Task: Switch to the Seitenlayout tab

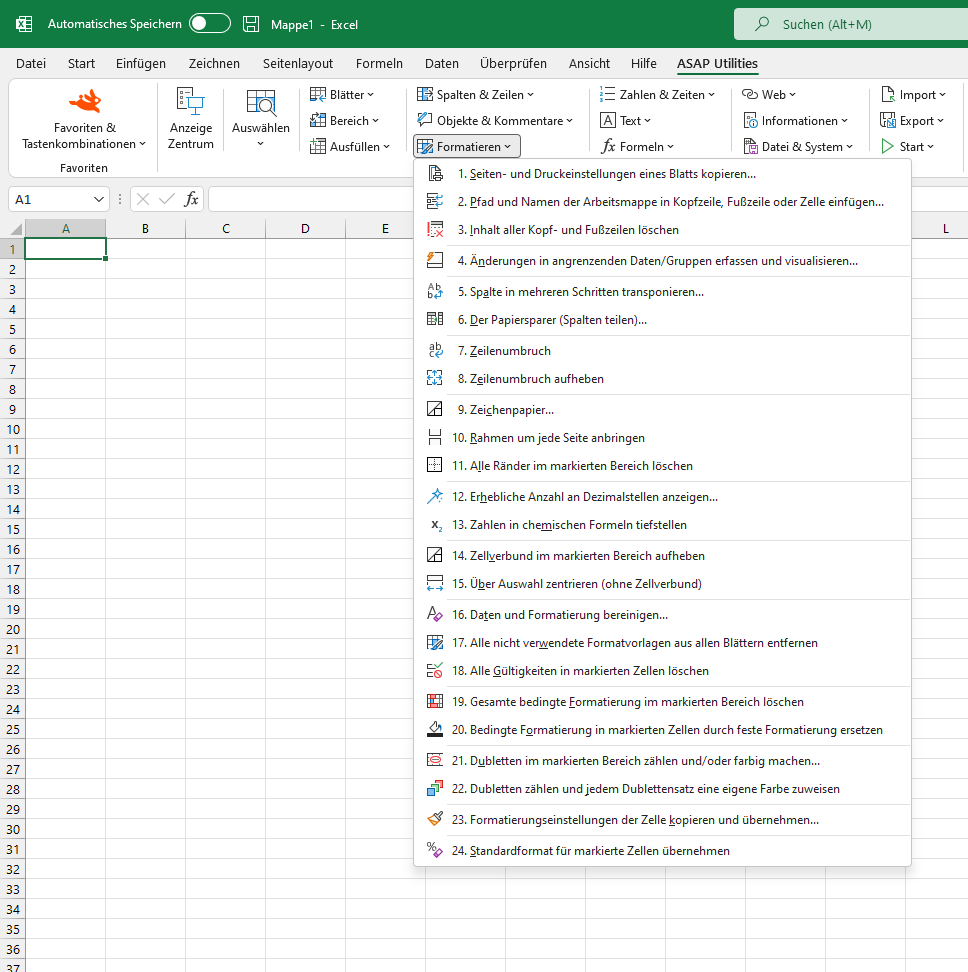Action: (297, 63)
